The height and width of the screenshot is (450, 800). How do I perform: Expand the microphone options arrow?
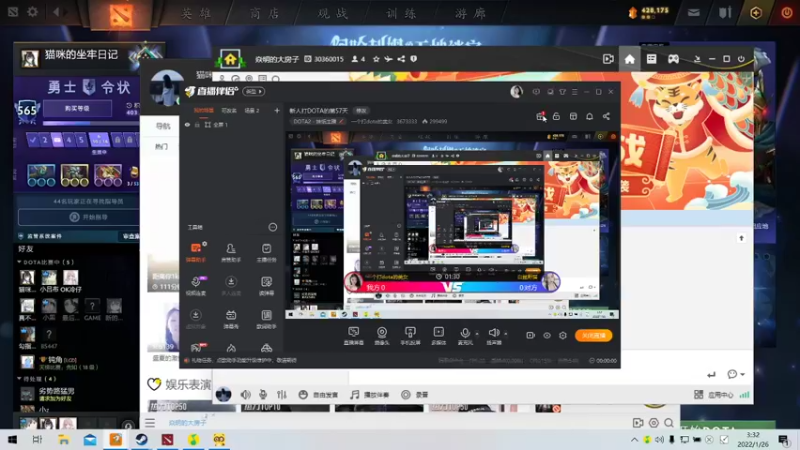(x=477, y=334)
